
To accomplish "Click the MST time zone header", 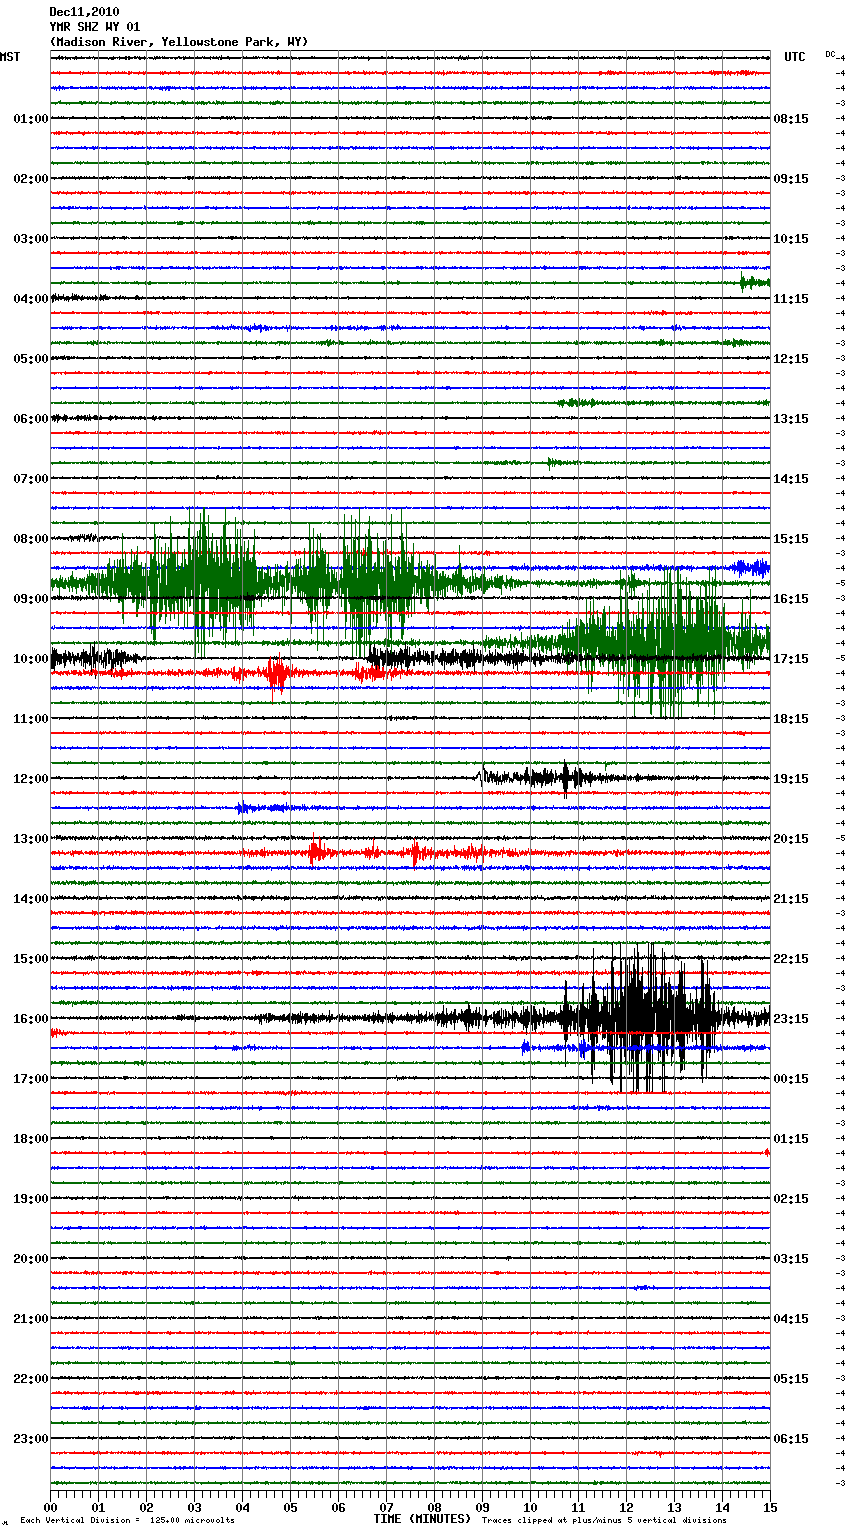I will [10, 57].
